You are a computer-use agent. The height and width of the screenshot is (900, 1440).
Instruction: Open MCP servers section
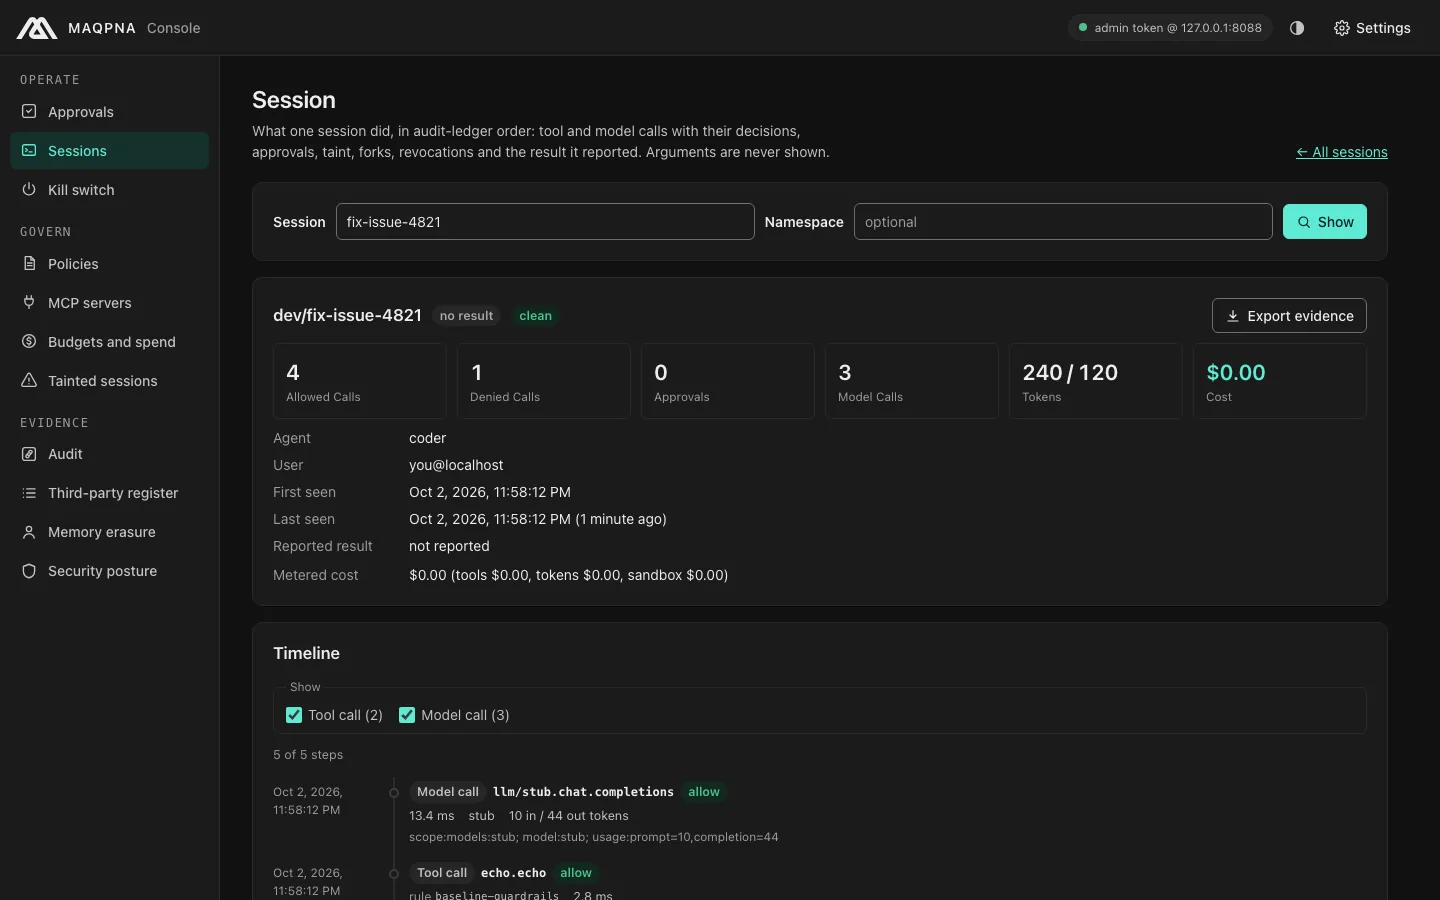click(109, 303)
